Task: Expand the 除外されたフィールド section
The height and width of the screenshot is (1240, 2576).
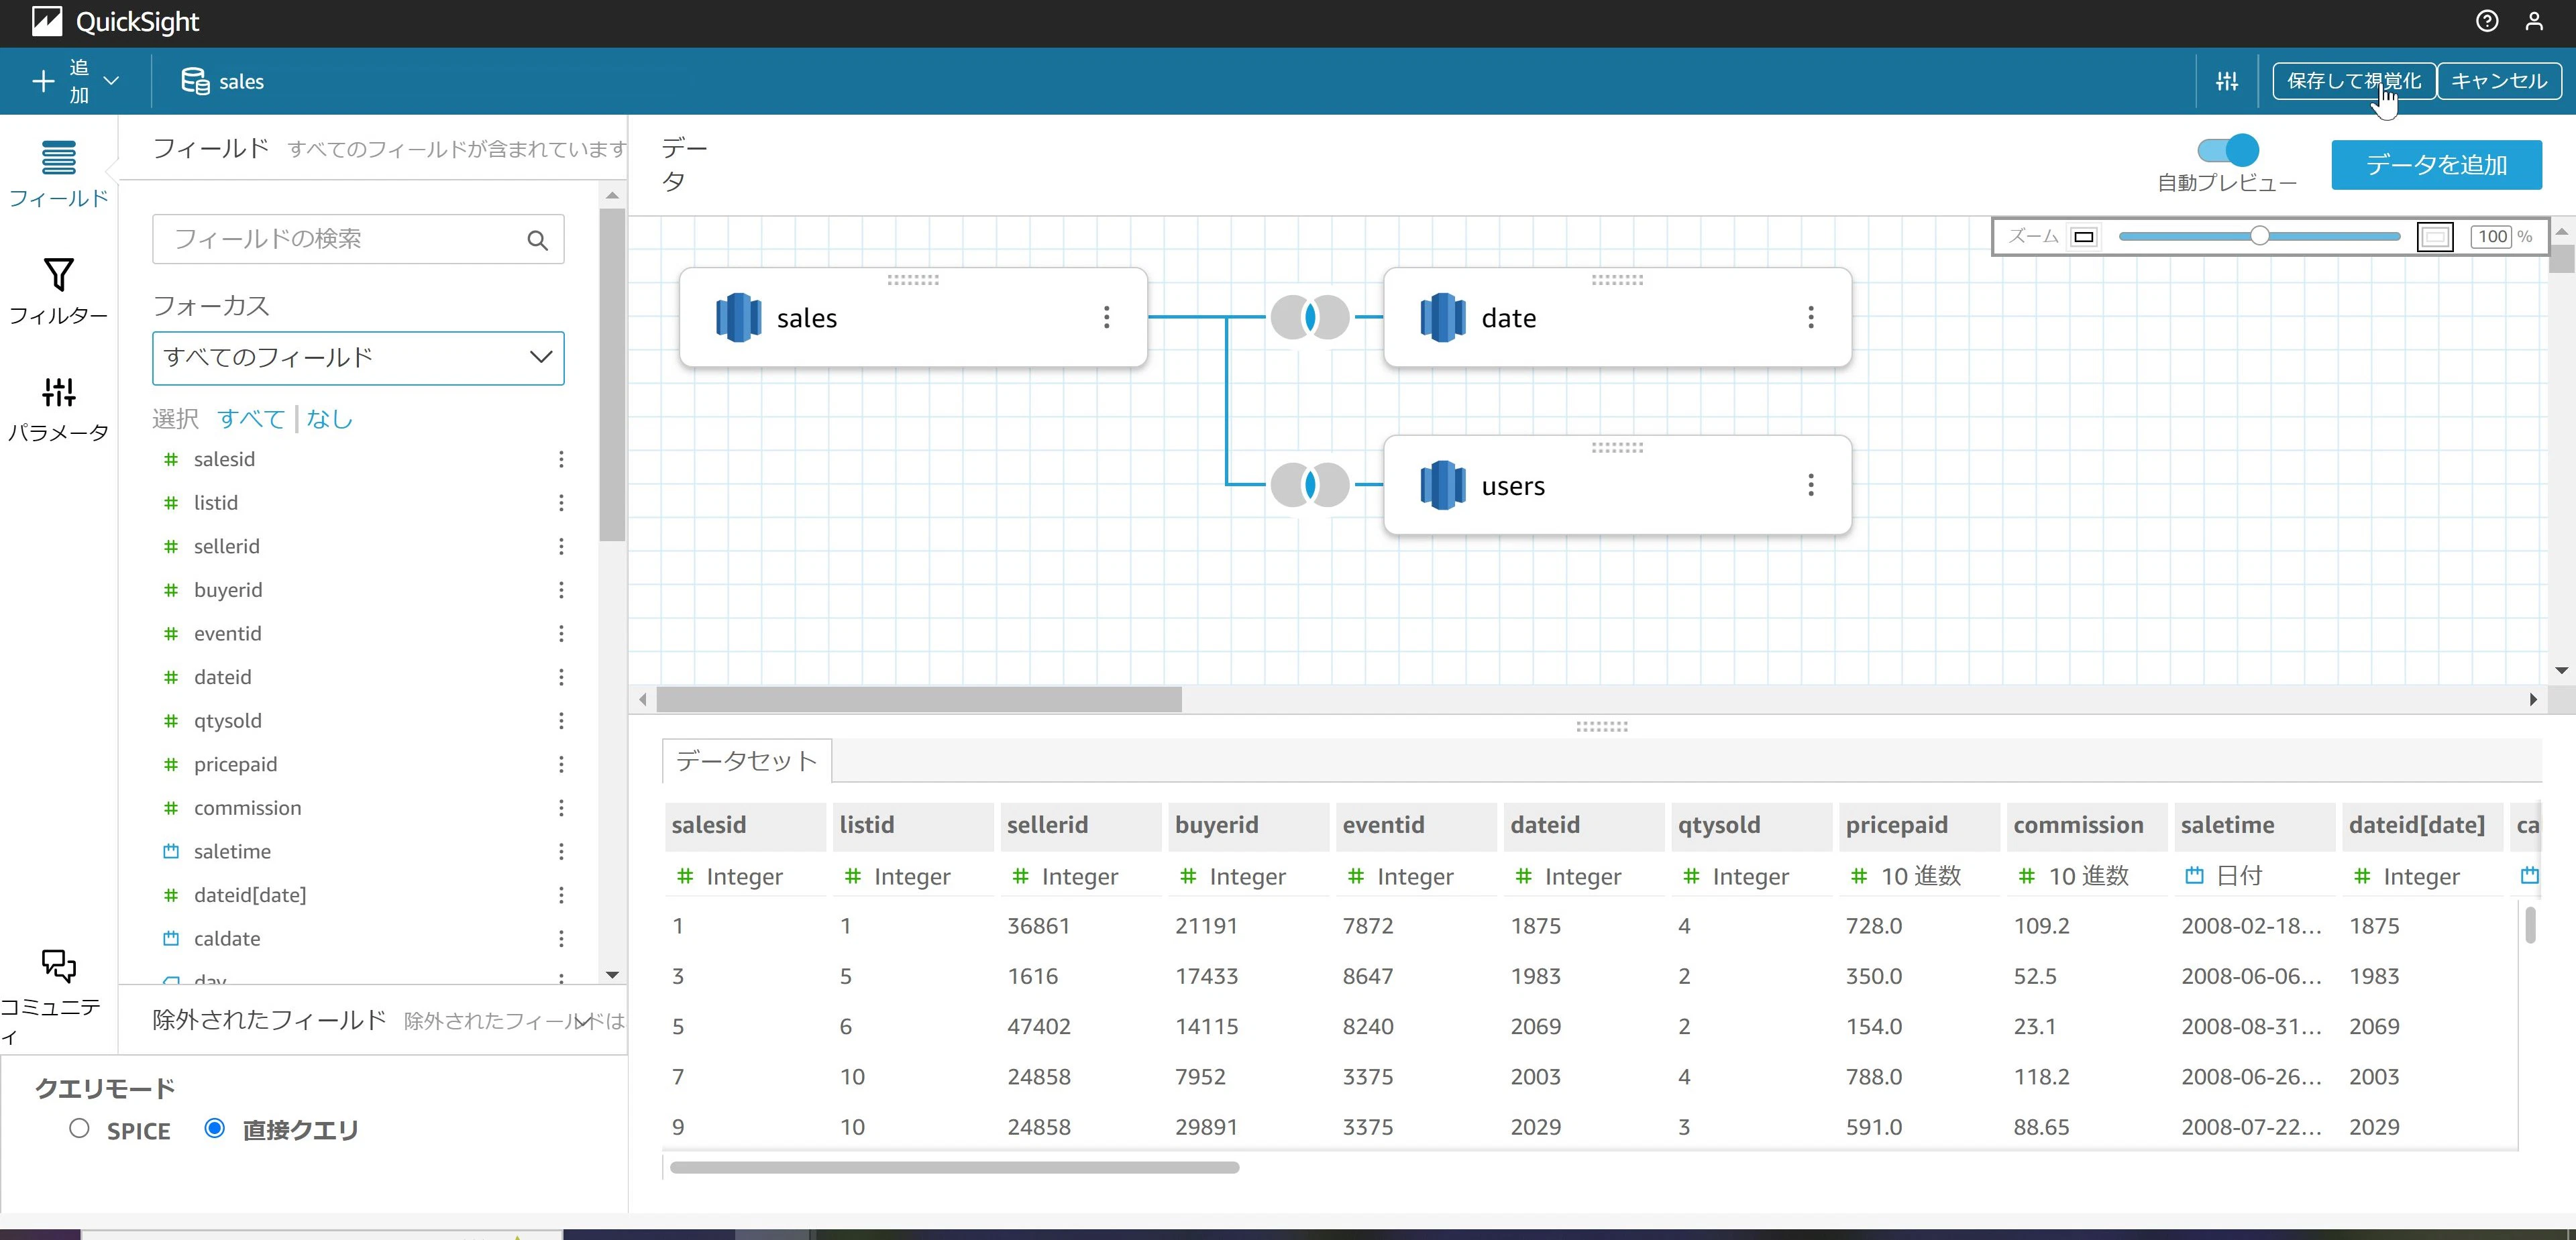Action: point(583,1020)
